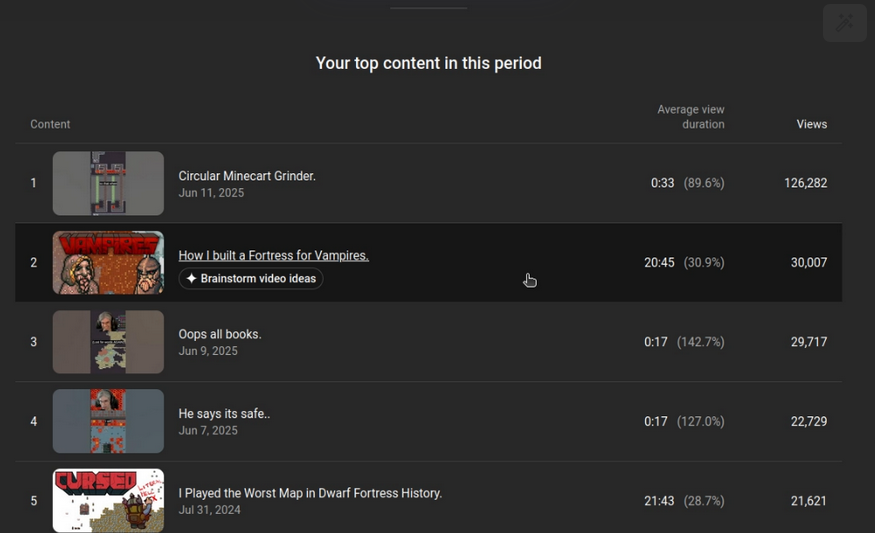Image resolution: width=875 pixels, height=533 pixels.
Task: Select the 126,282 views value
Action: 805,183
